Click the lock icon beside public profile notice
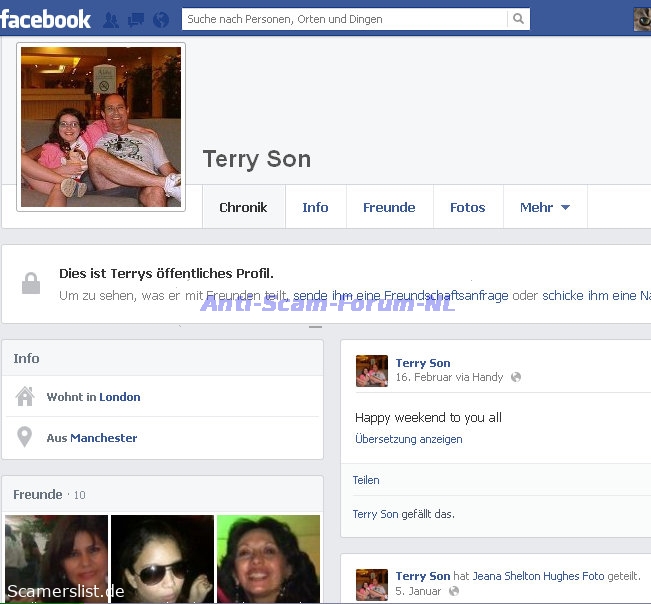 [x=31, y=284]
